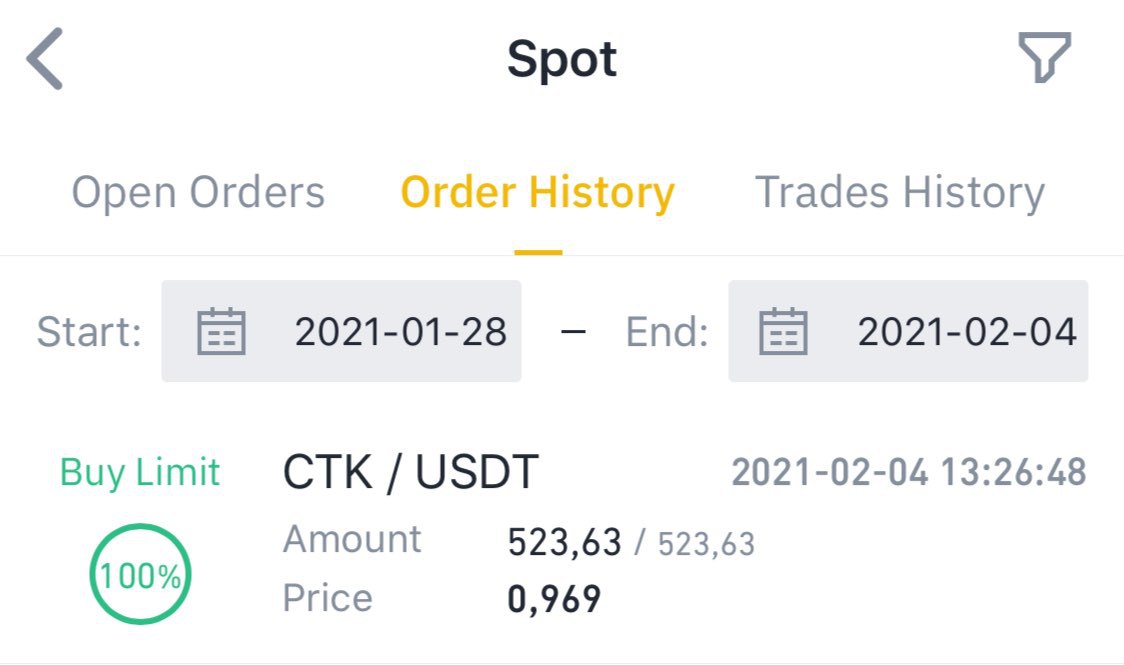Click the End date calendar icon
This screenshot has width=1124, height=665.
tap(783, 332)
